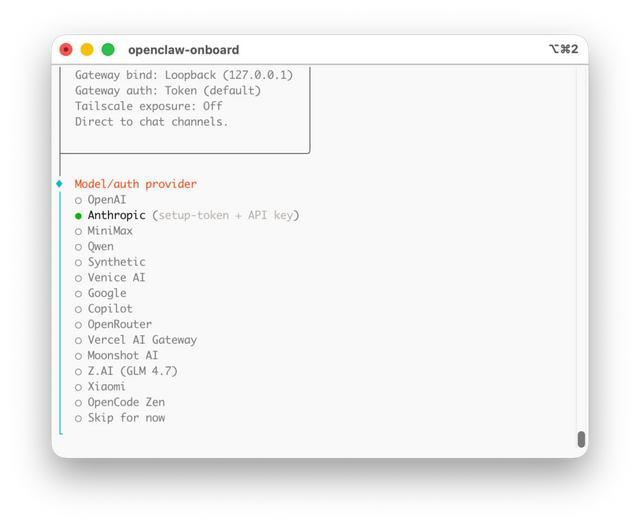Choose Xiaomi from the list
Viewport: 640px width, 526px height.
(106, 386)
